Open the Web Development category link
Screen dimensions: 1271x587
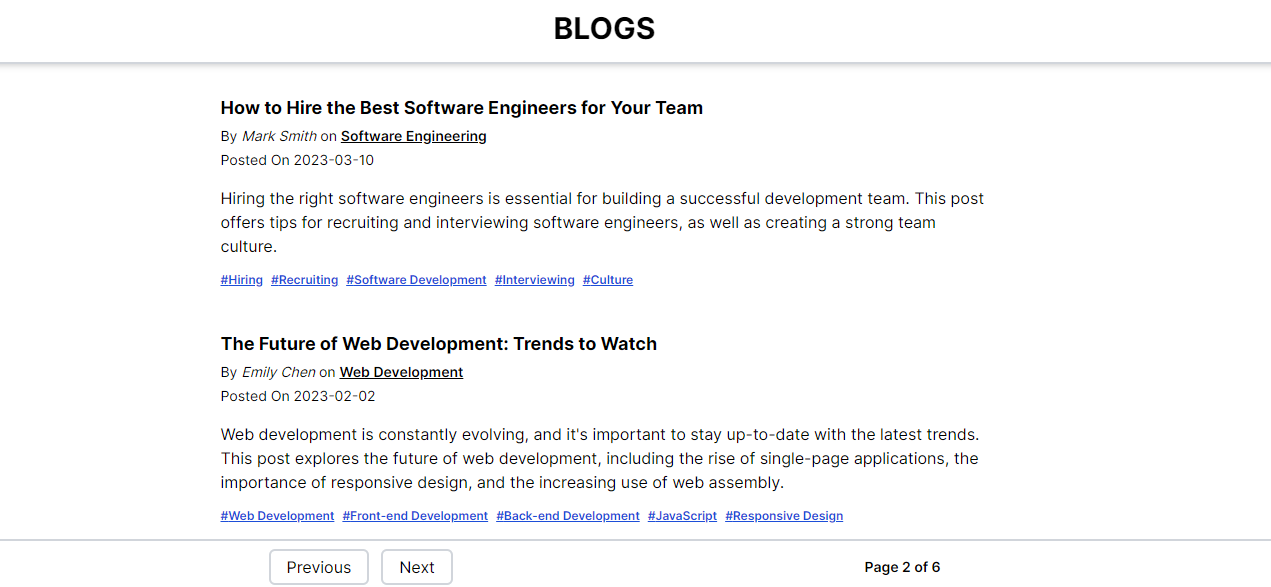(401, 372)
